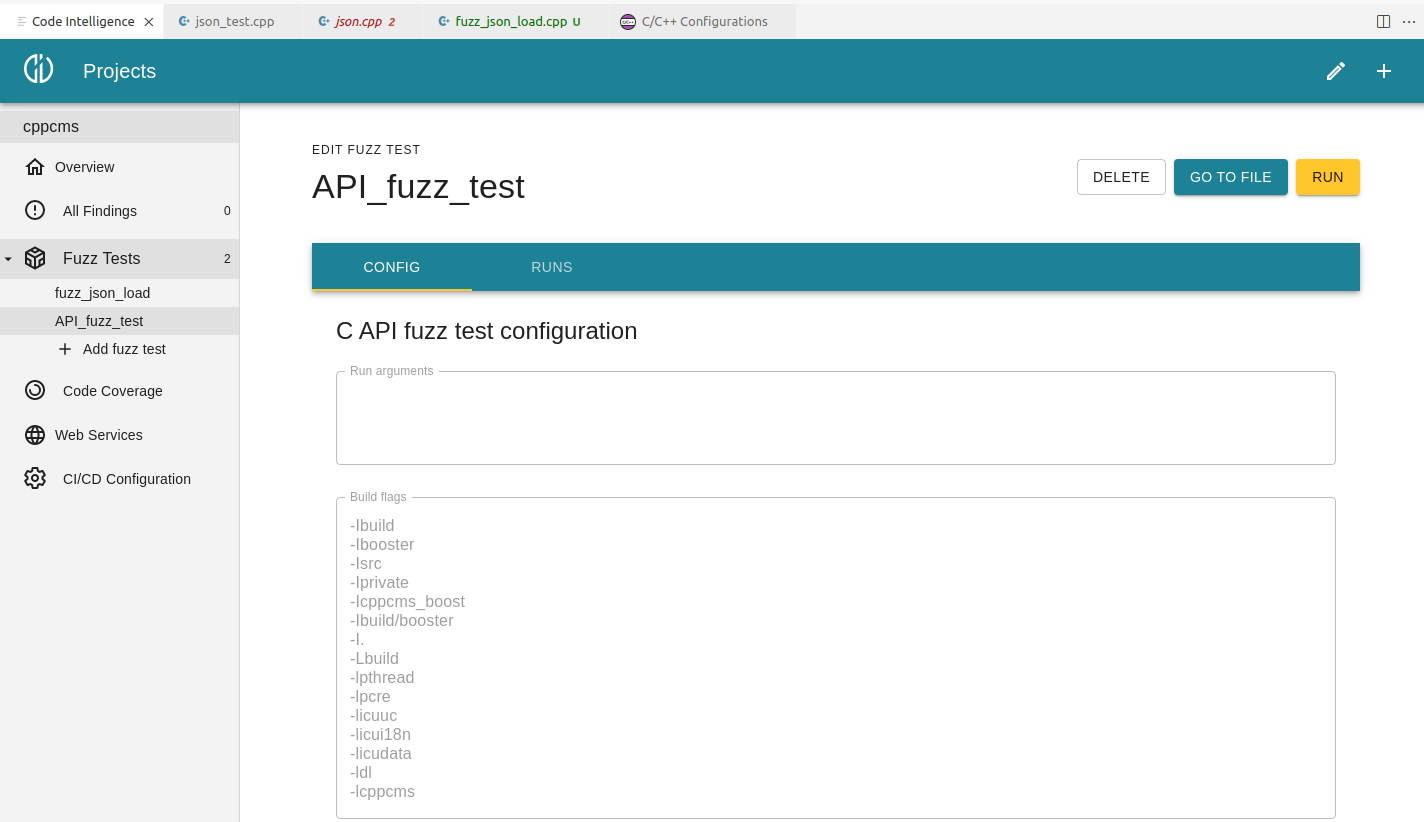Click the All Findings count badge 0
The image size is (1424, 822).
tap(227, 211)
